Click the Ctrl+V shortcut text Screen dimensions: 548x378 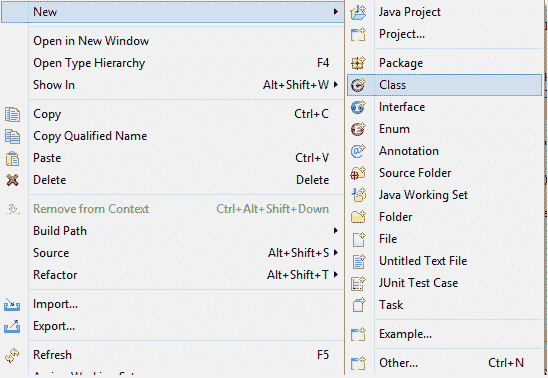click(x=312, y=158)
